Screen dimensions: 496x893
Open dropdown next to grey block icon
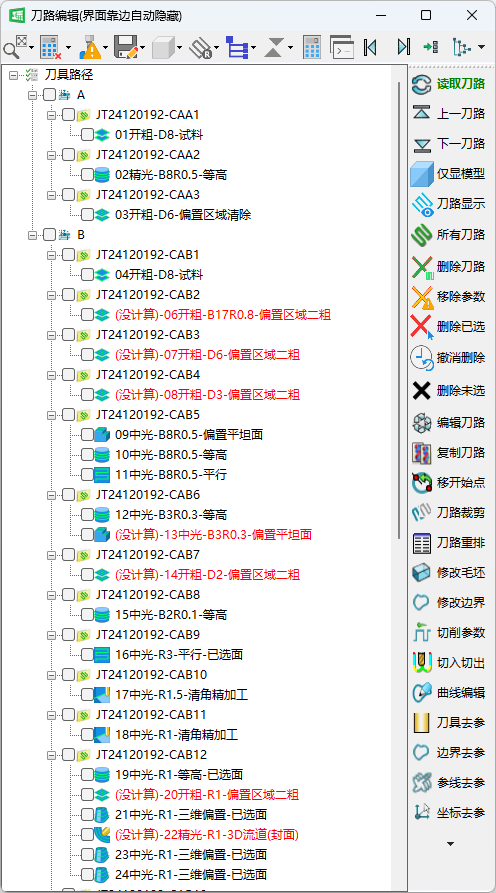[179, 48]
